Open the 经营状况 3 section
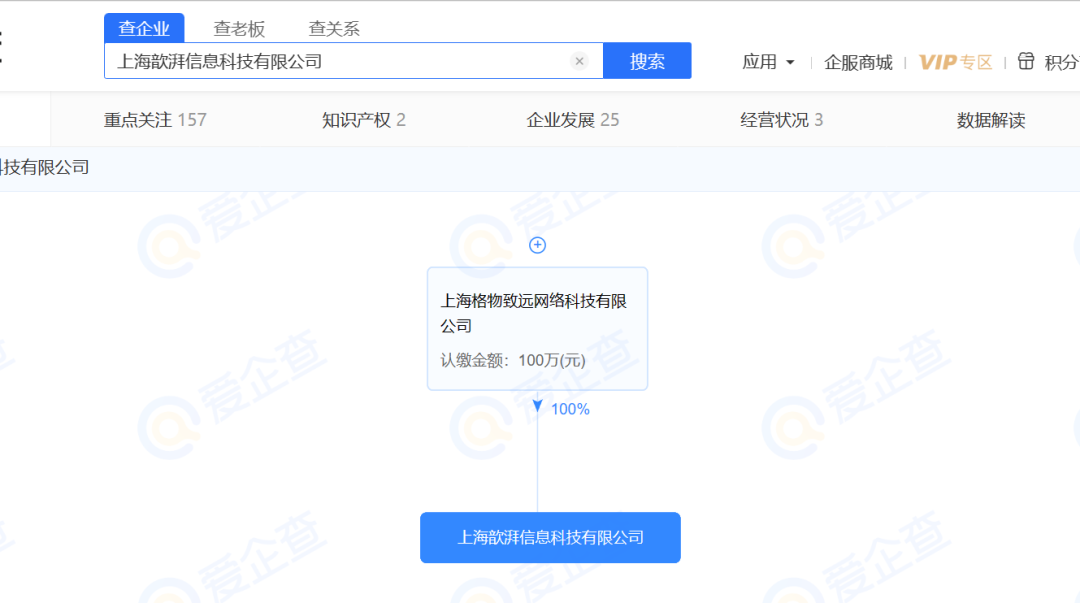The image size is (1080, 603). (x=782, y=120)
